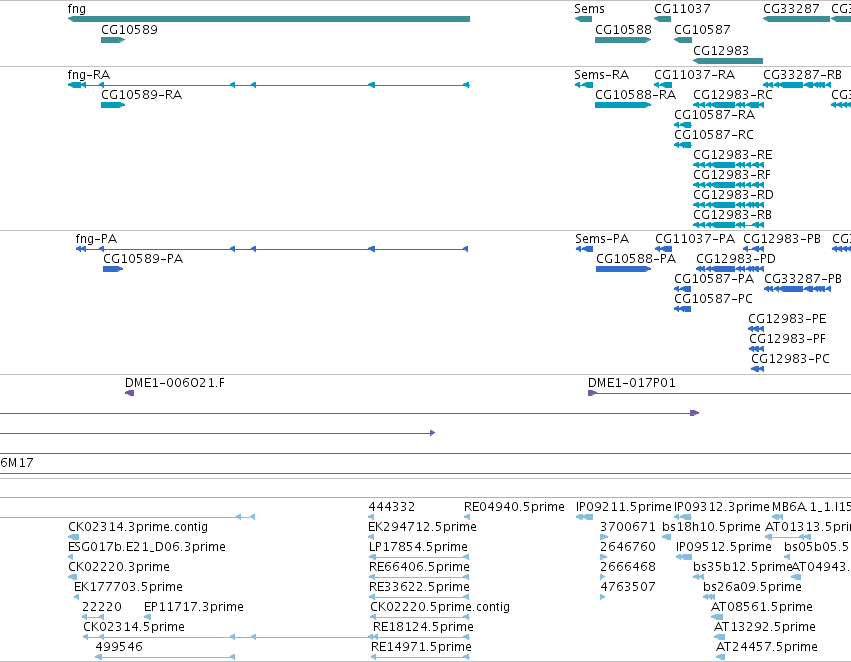This screenshot has height=662, width=851.
Task: Click the CG12983-PF protein label
Action: [788, 339]
